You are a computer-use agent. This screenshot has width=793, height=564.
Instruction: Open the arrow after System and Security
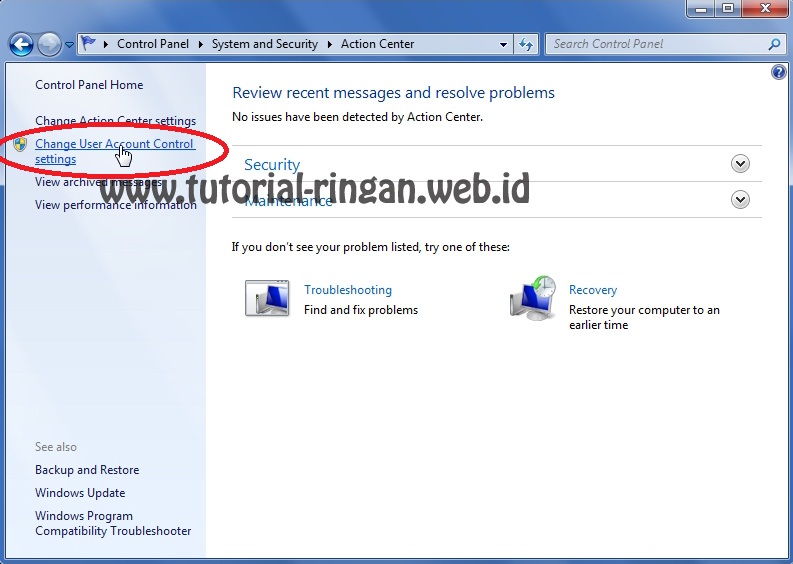coord(330,45)
